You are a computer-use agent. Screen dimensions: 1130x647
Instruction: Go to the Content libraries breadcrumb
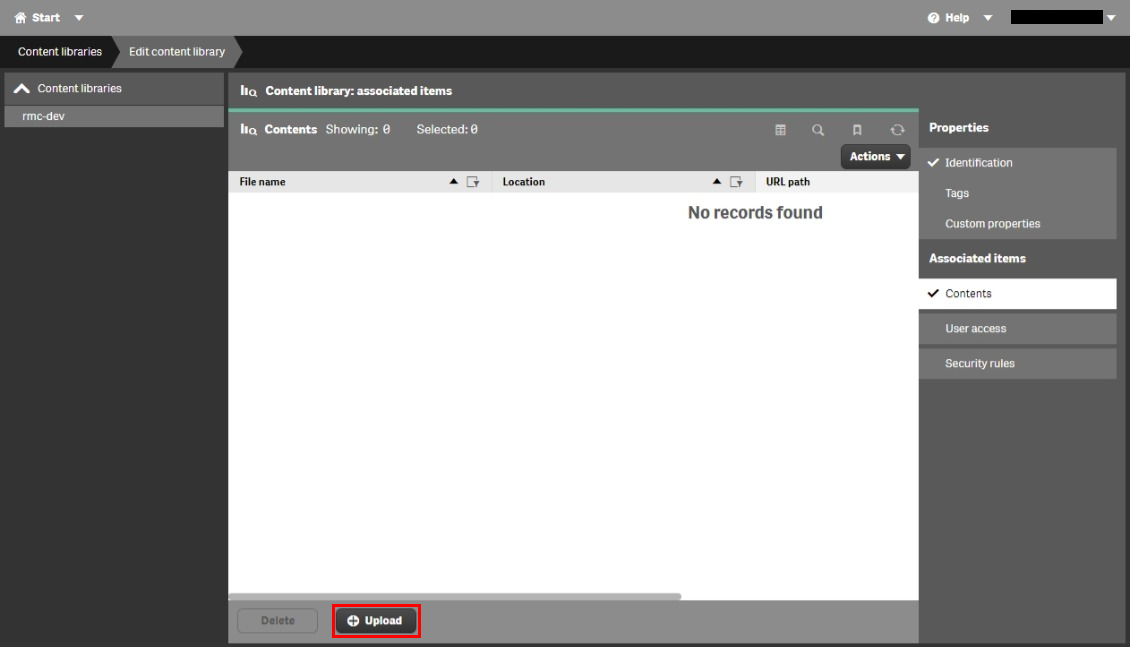(60, 51)
